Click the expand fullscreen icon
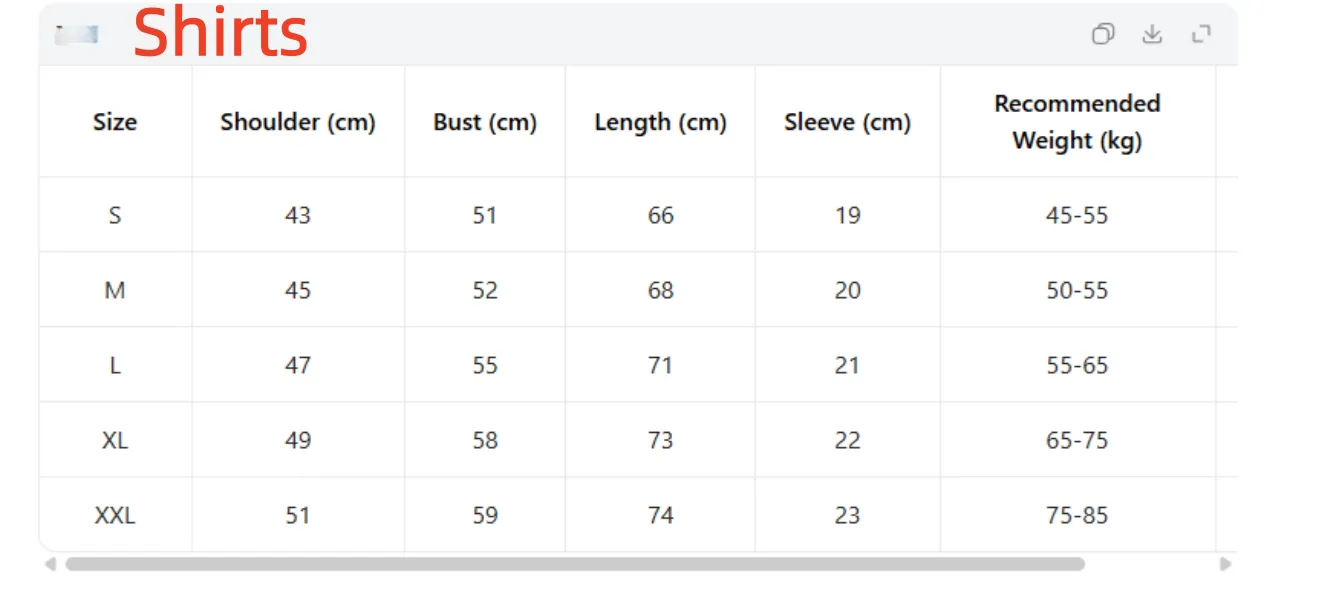Screen dimensions: 1342x600 click(1202, 34)
